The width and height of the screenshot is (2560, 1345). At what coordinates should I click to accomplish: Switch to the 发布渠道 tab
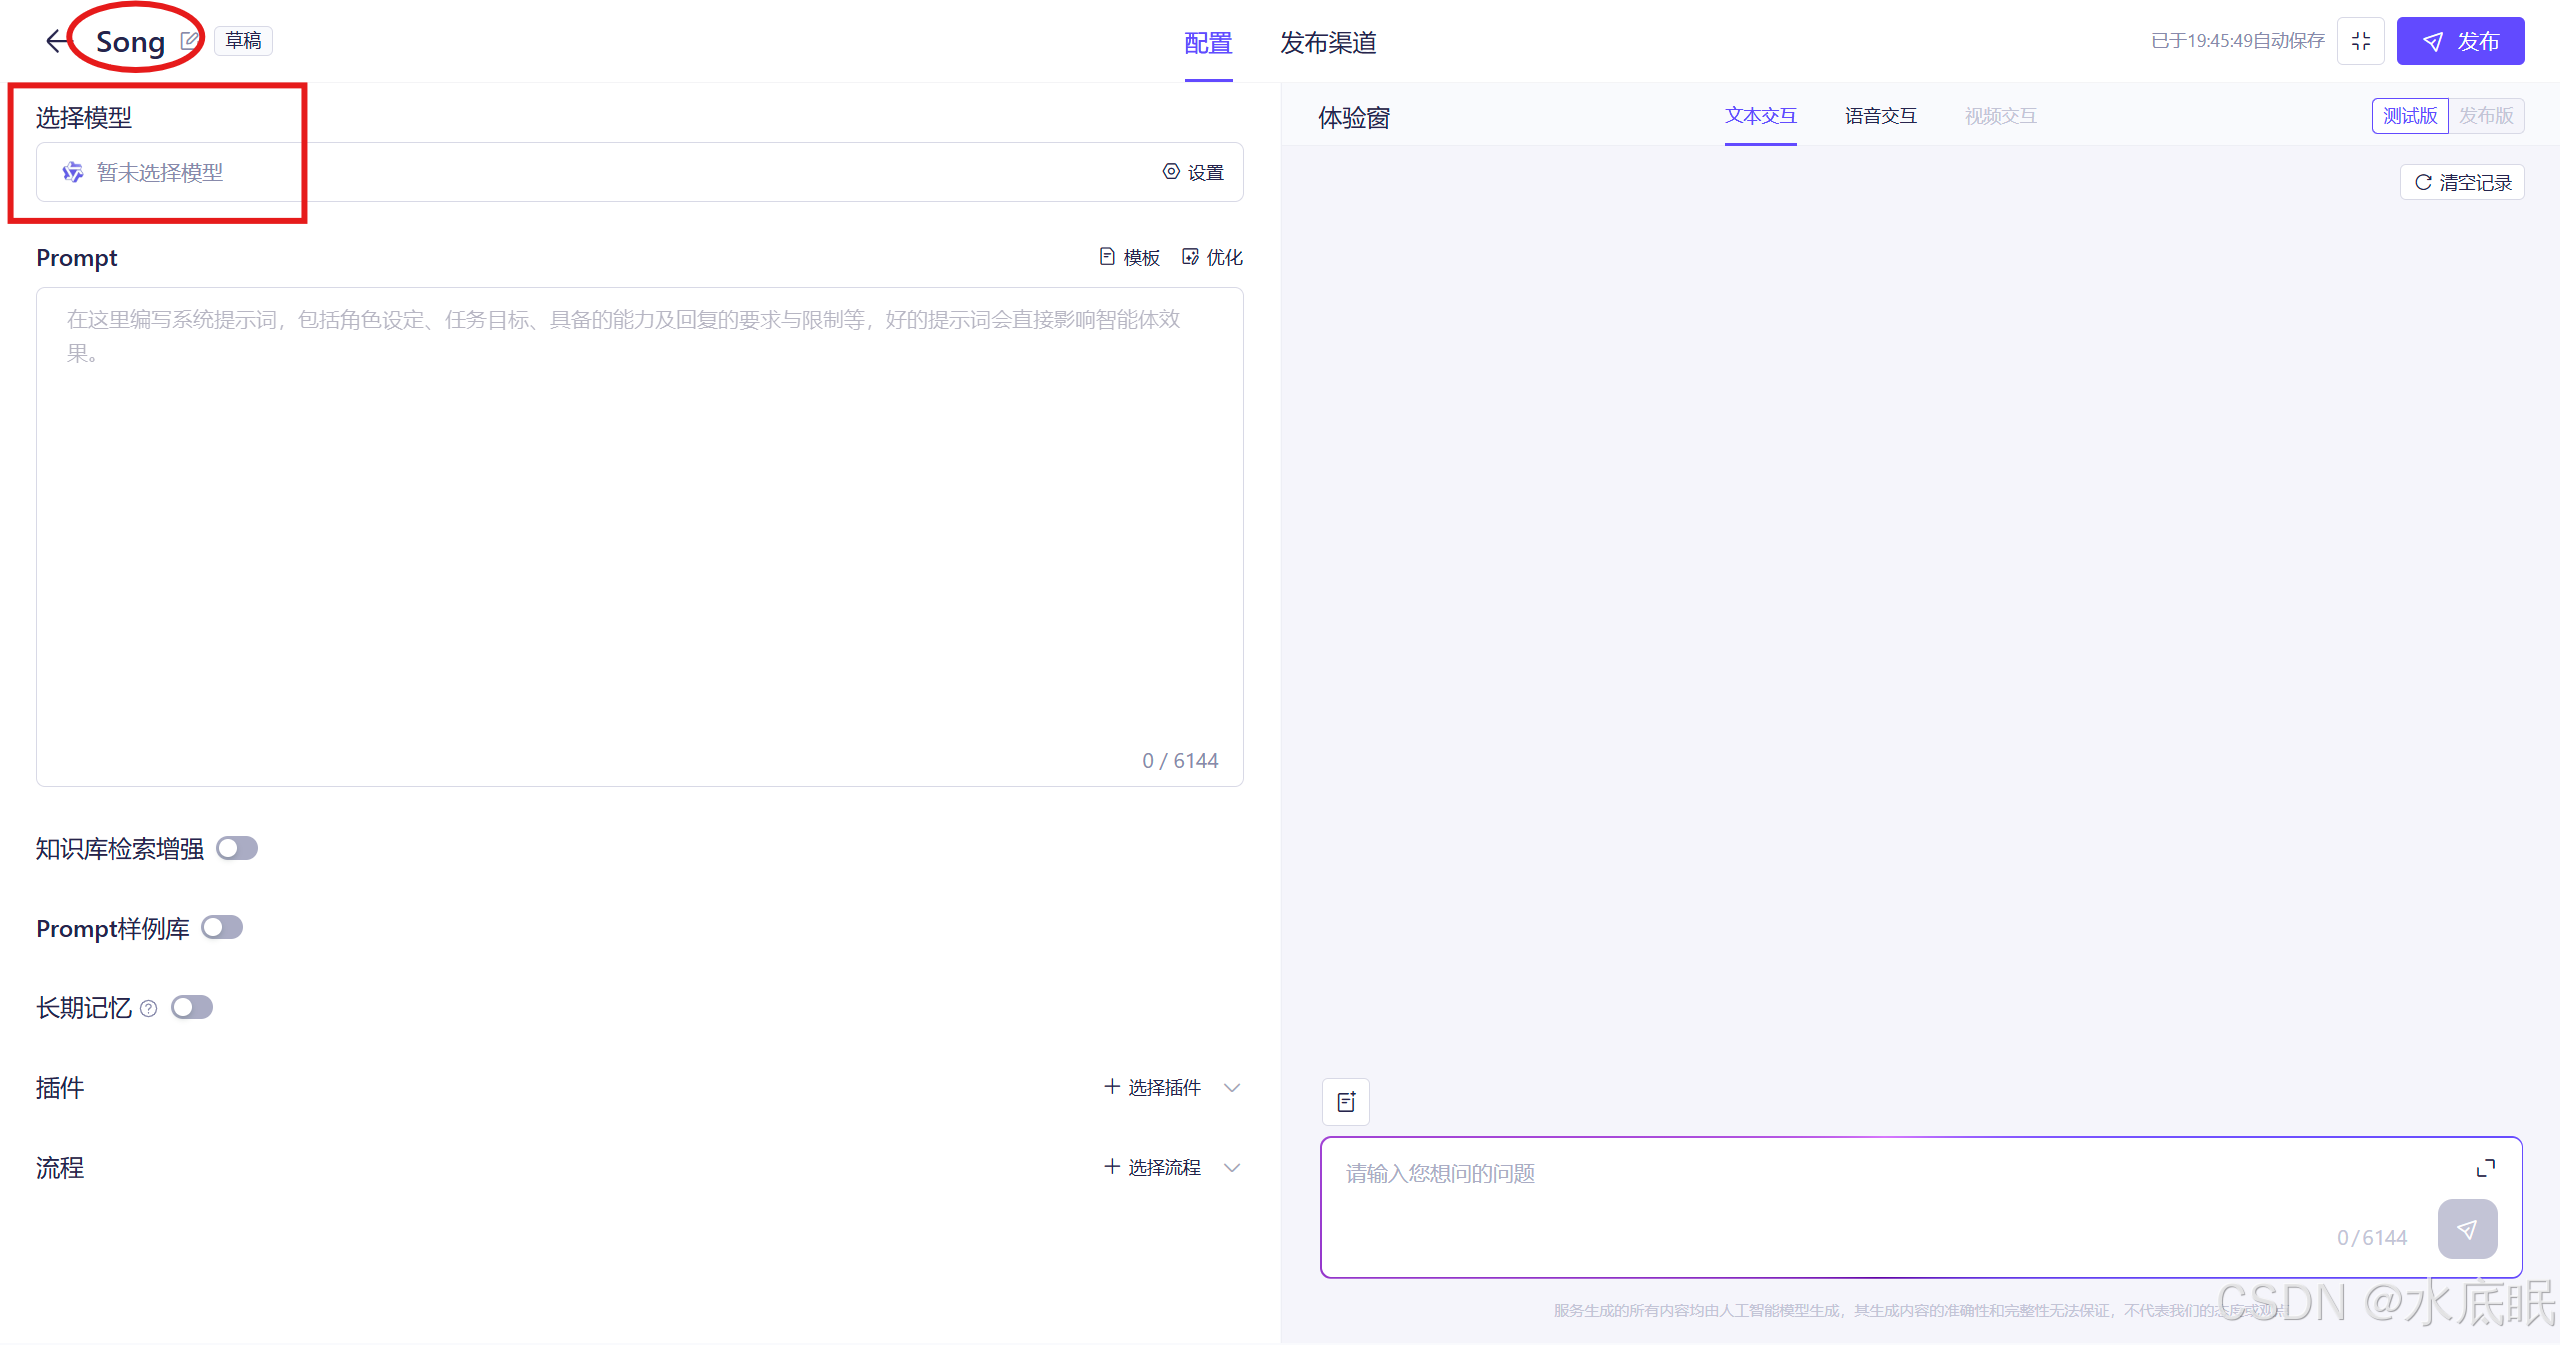point(1328,43)
